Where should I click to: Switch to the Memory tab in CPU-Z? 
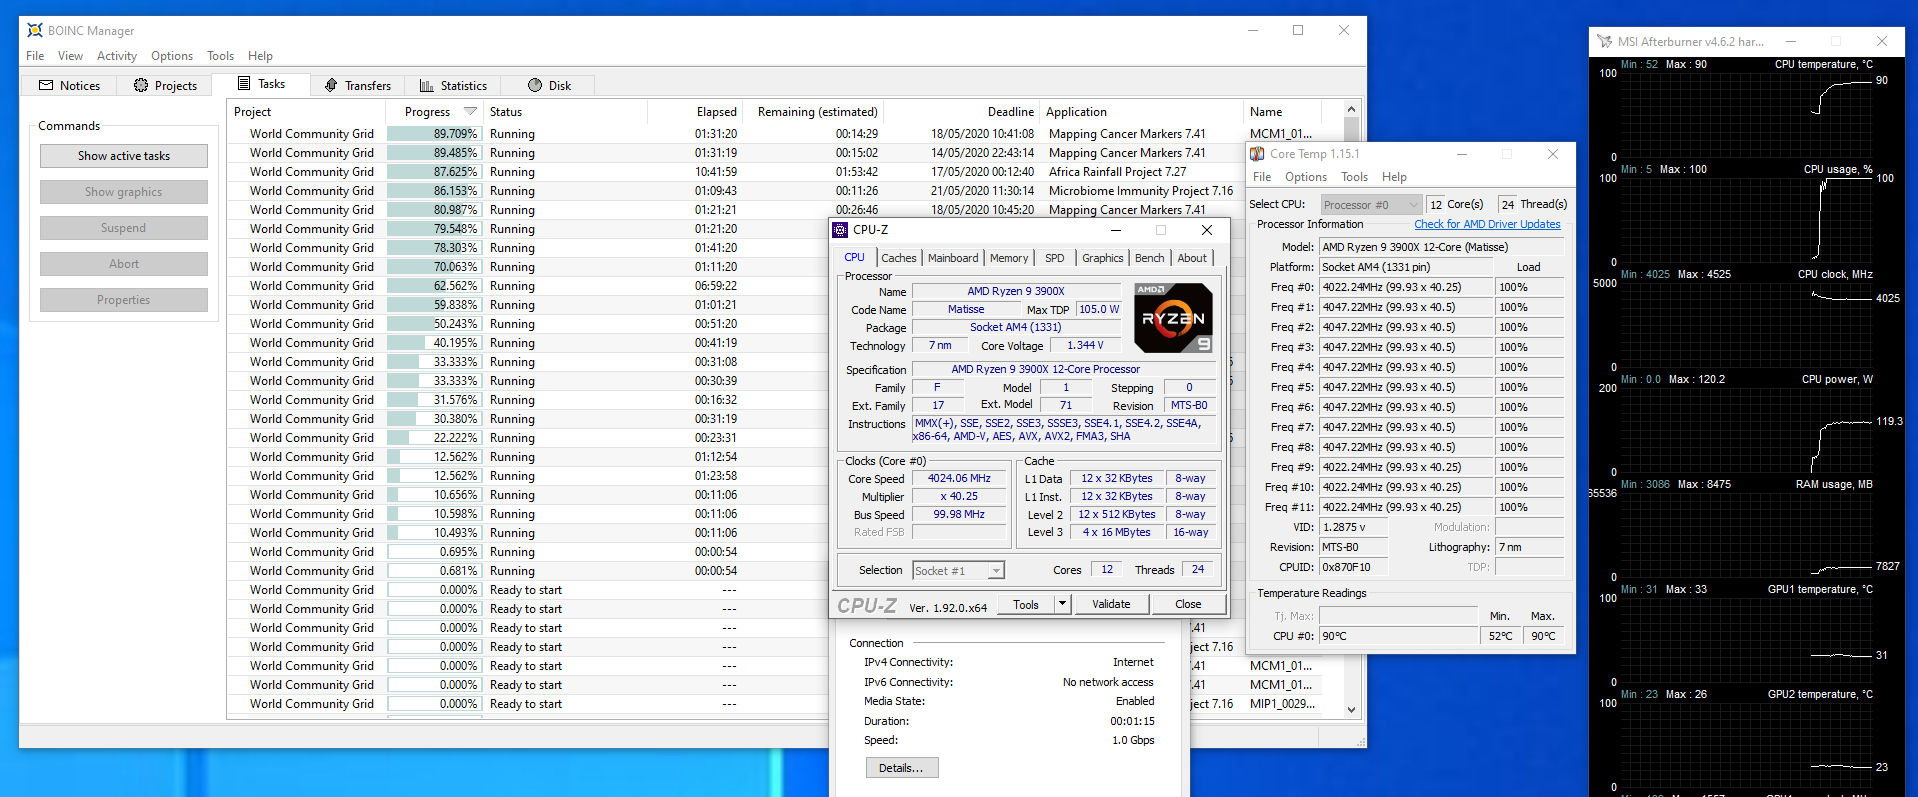(x=1009, y=258)
